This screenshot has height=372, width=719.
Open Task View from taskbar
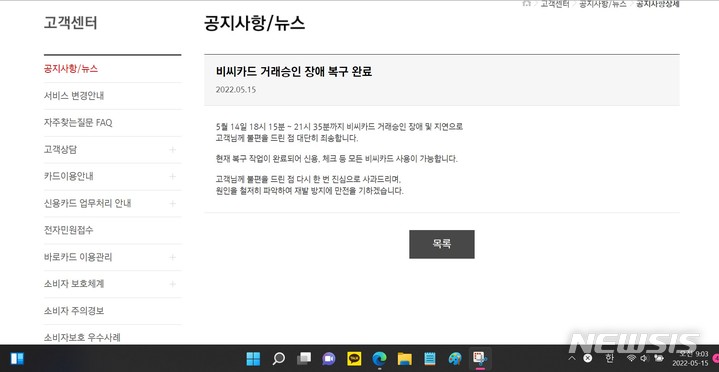coord(304,358)
